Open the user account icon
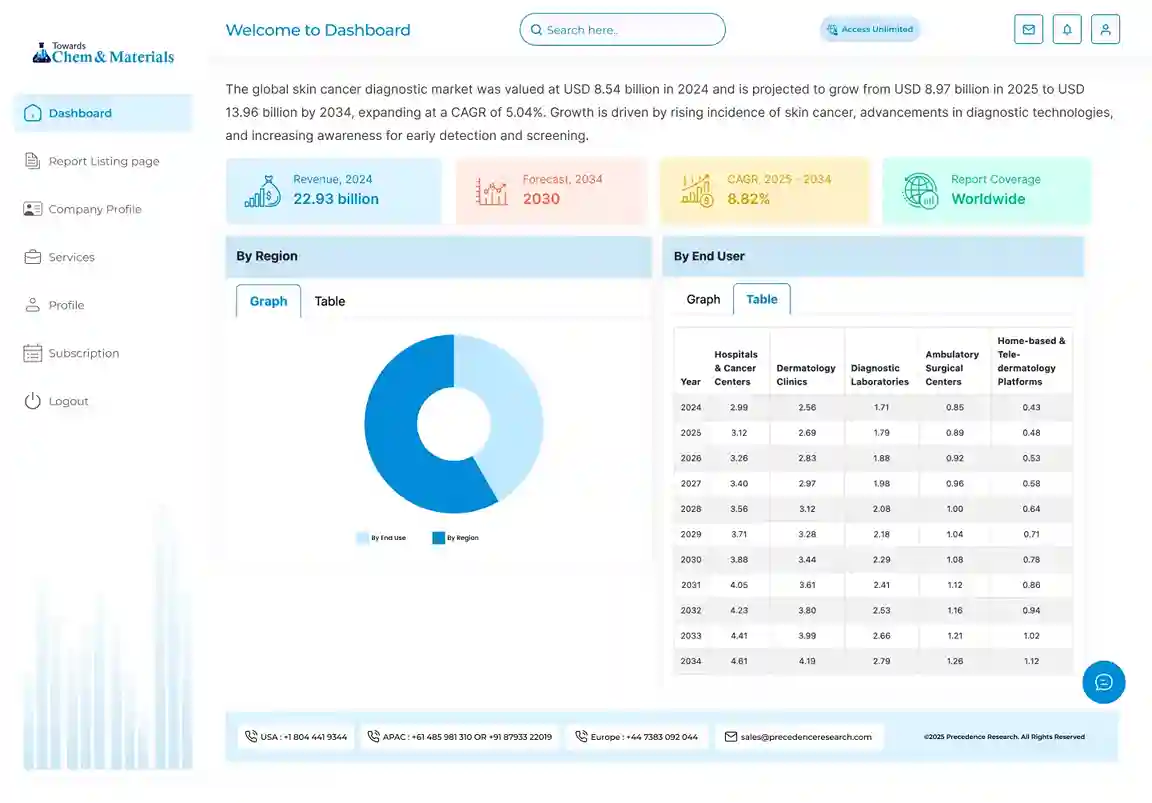This screenshot has height=803, width=1152. [1105, 30]
